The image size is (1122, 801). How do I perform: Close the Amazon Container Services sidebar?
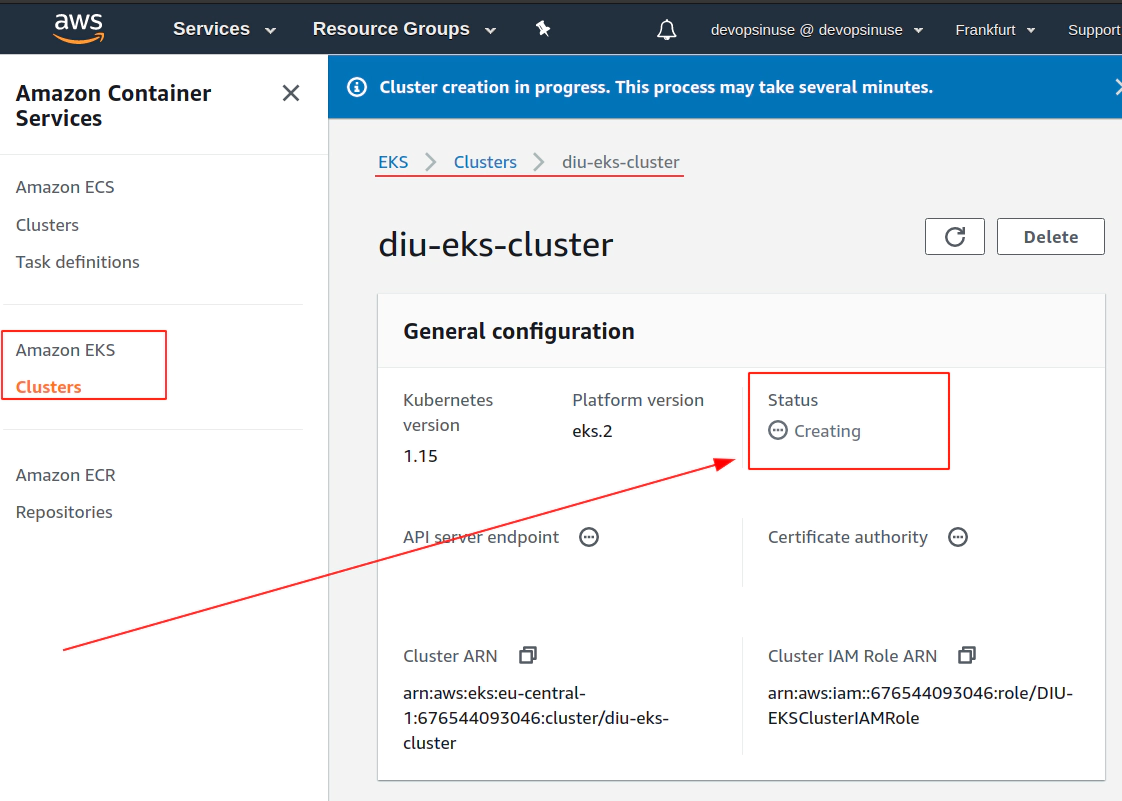point(291,93)
